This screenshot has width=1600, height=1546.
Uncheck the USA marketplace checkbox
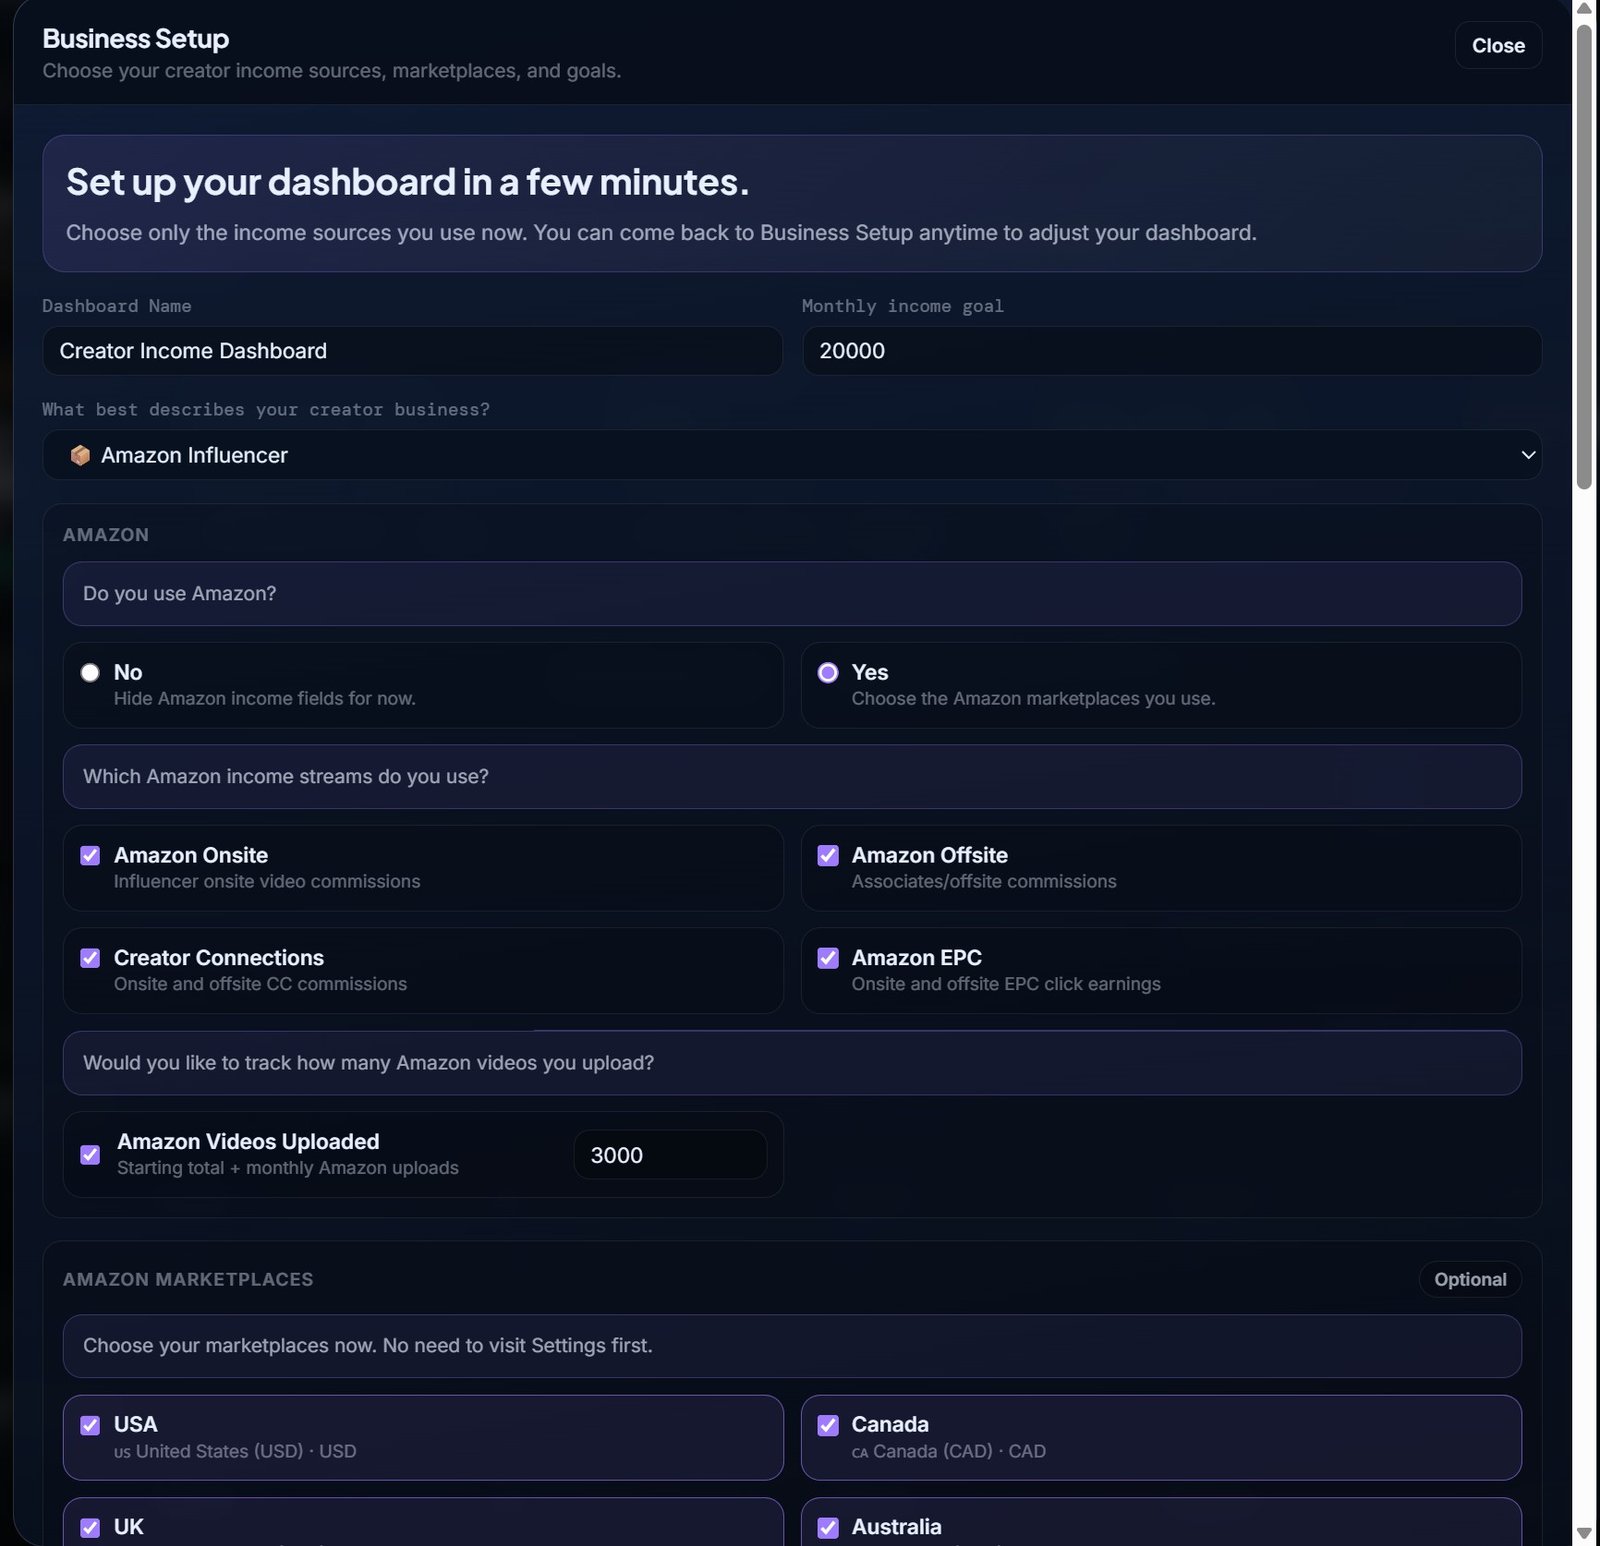[x=90, y=1425]
